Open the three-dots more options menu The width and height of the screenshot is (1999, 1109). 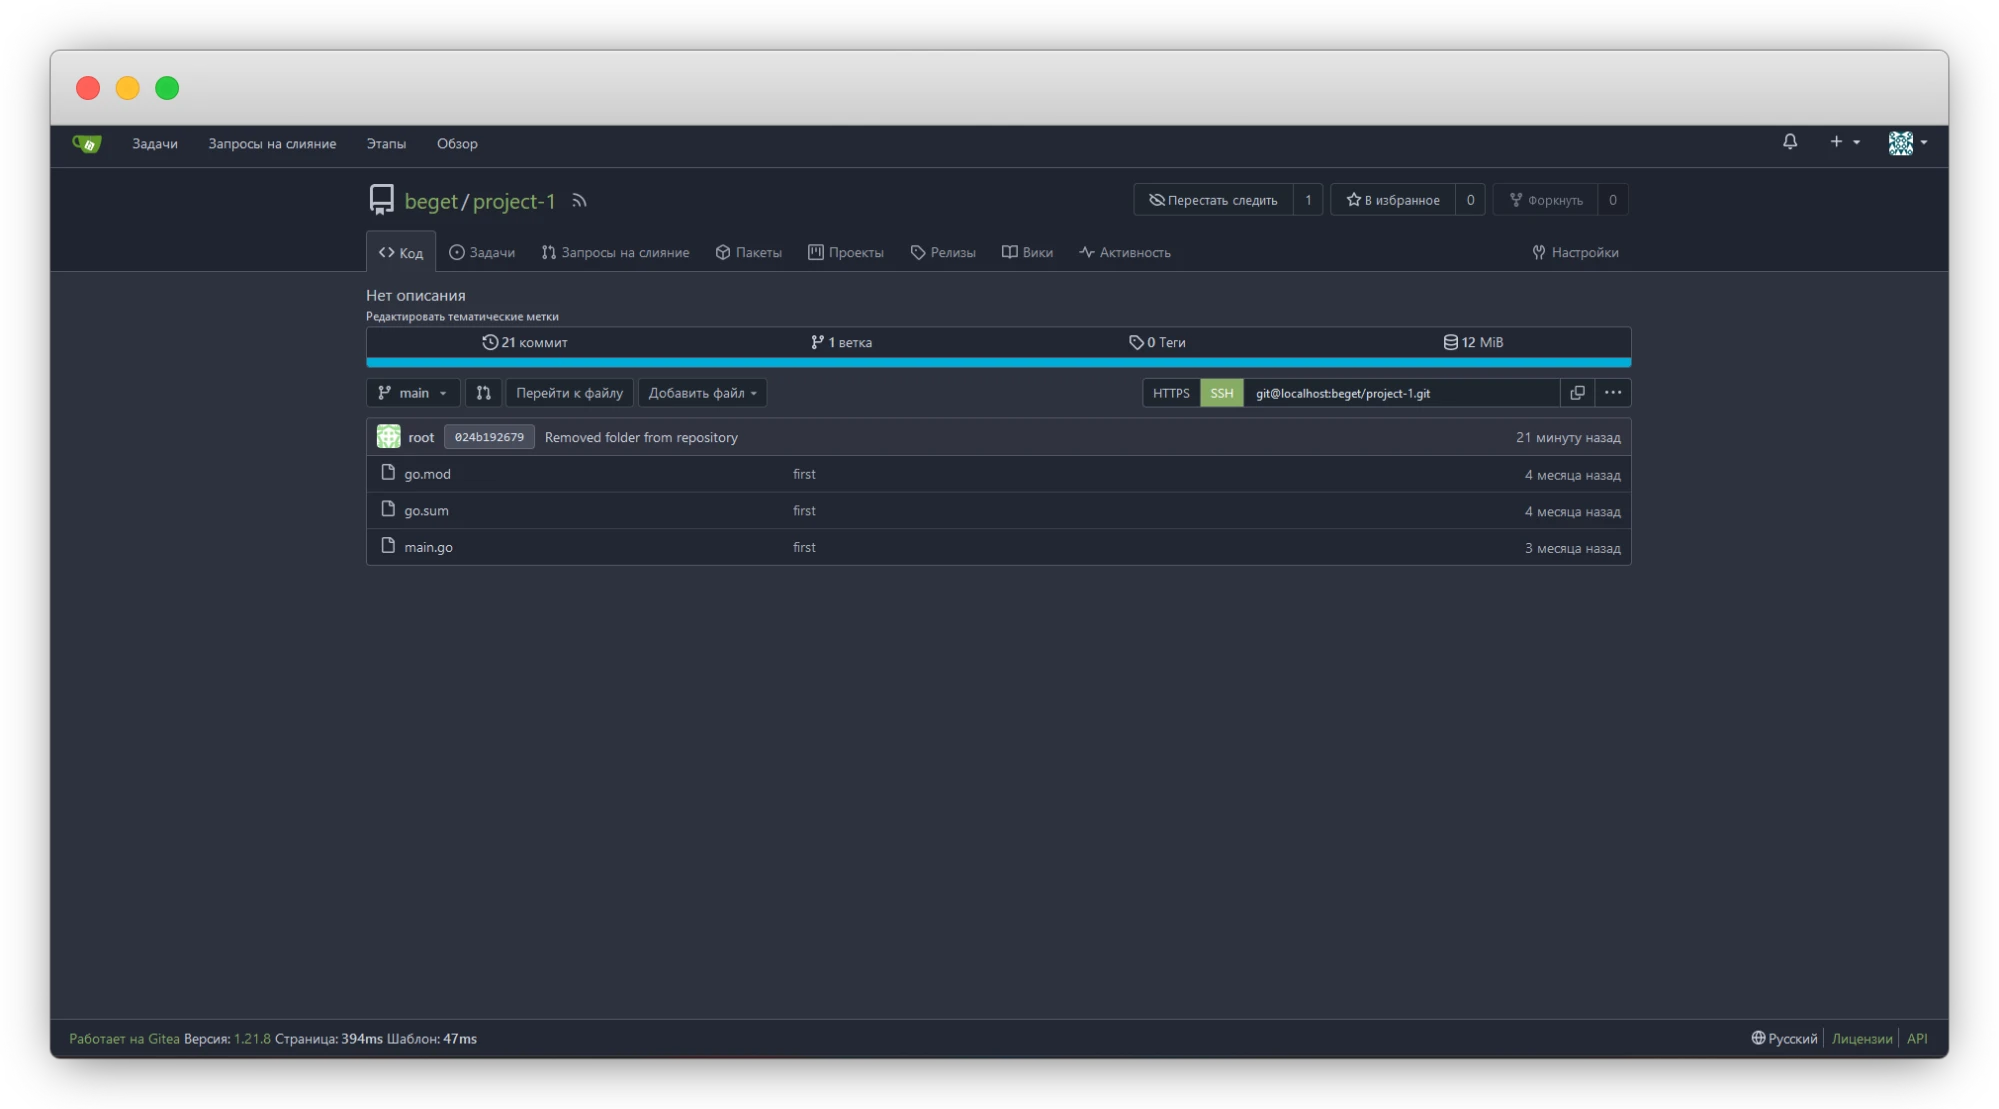[x=1612, y=393]
